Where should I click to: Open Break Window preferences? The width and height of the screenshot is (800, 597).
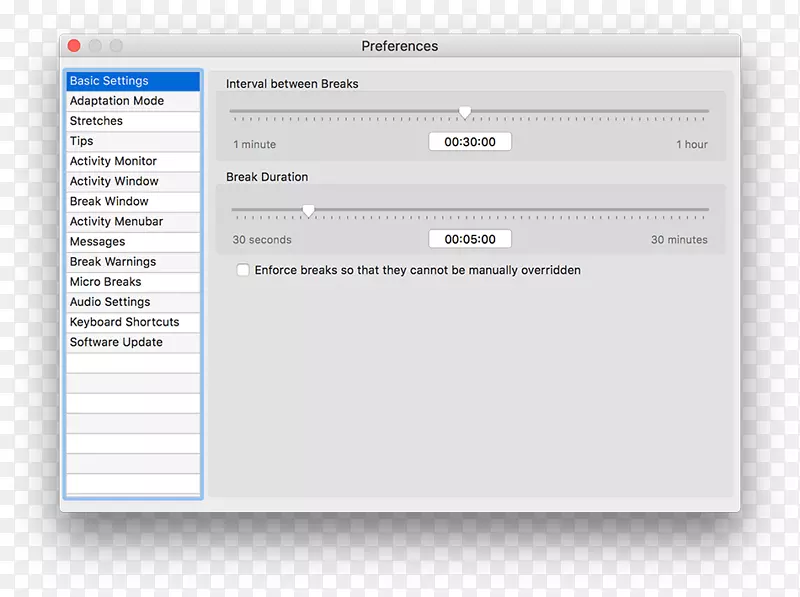point(109,201)
